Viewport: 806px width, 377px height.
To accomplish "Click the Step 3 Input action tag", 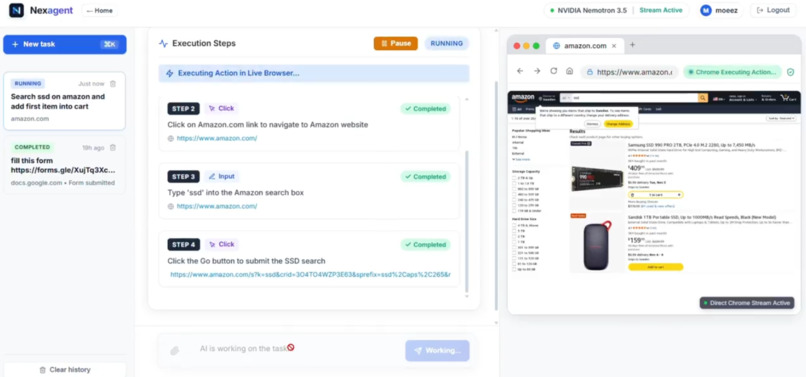I will coord(222,176).
